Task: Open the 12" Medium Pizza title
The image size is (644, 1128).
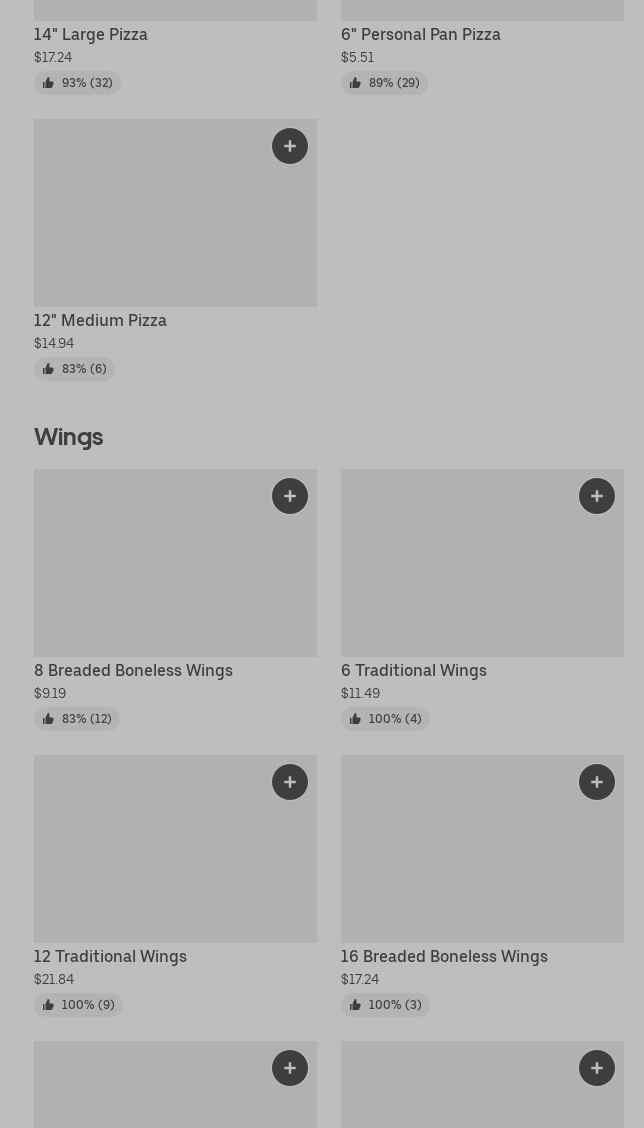Action: click(x=100, y=320)
